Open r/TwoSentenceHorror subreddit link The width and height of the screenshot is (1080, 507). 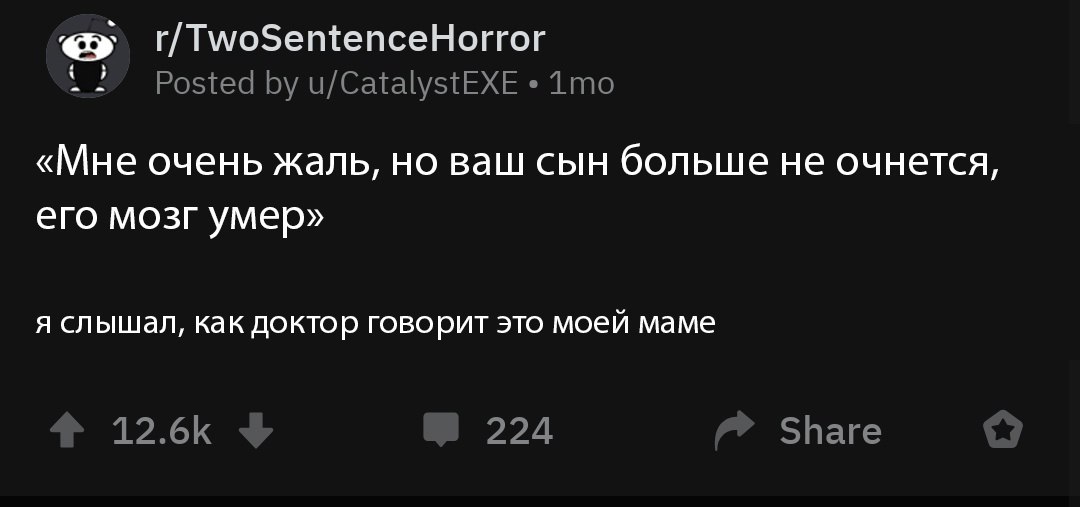[351, 39]
